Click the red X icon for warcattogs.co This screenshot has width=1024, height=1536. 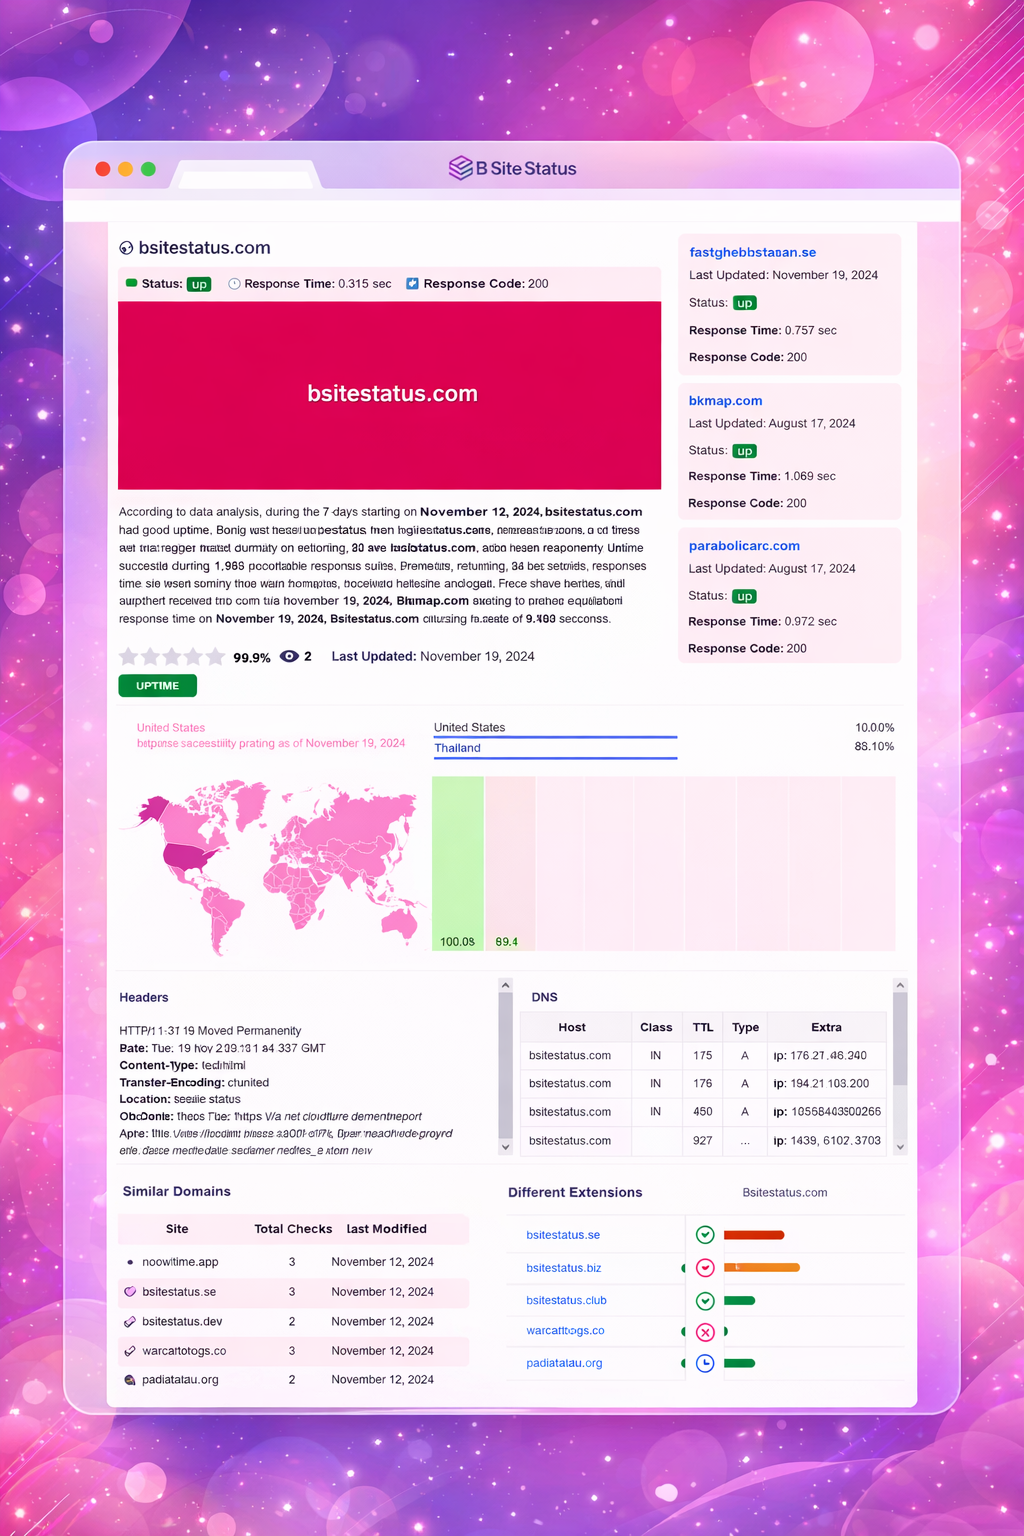coord(705,1332)
